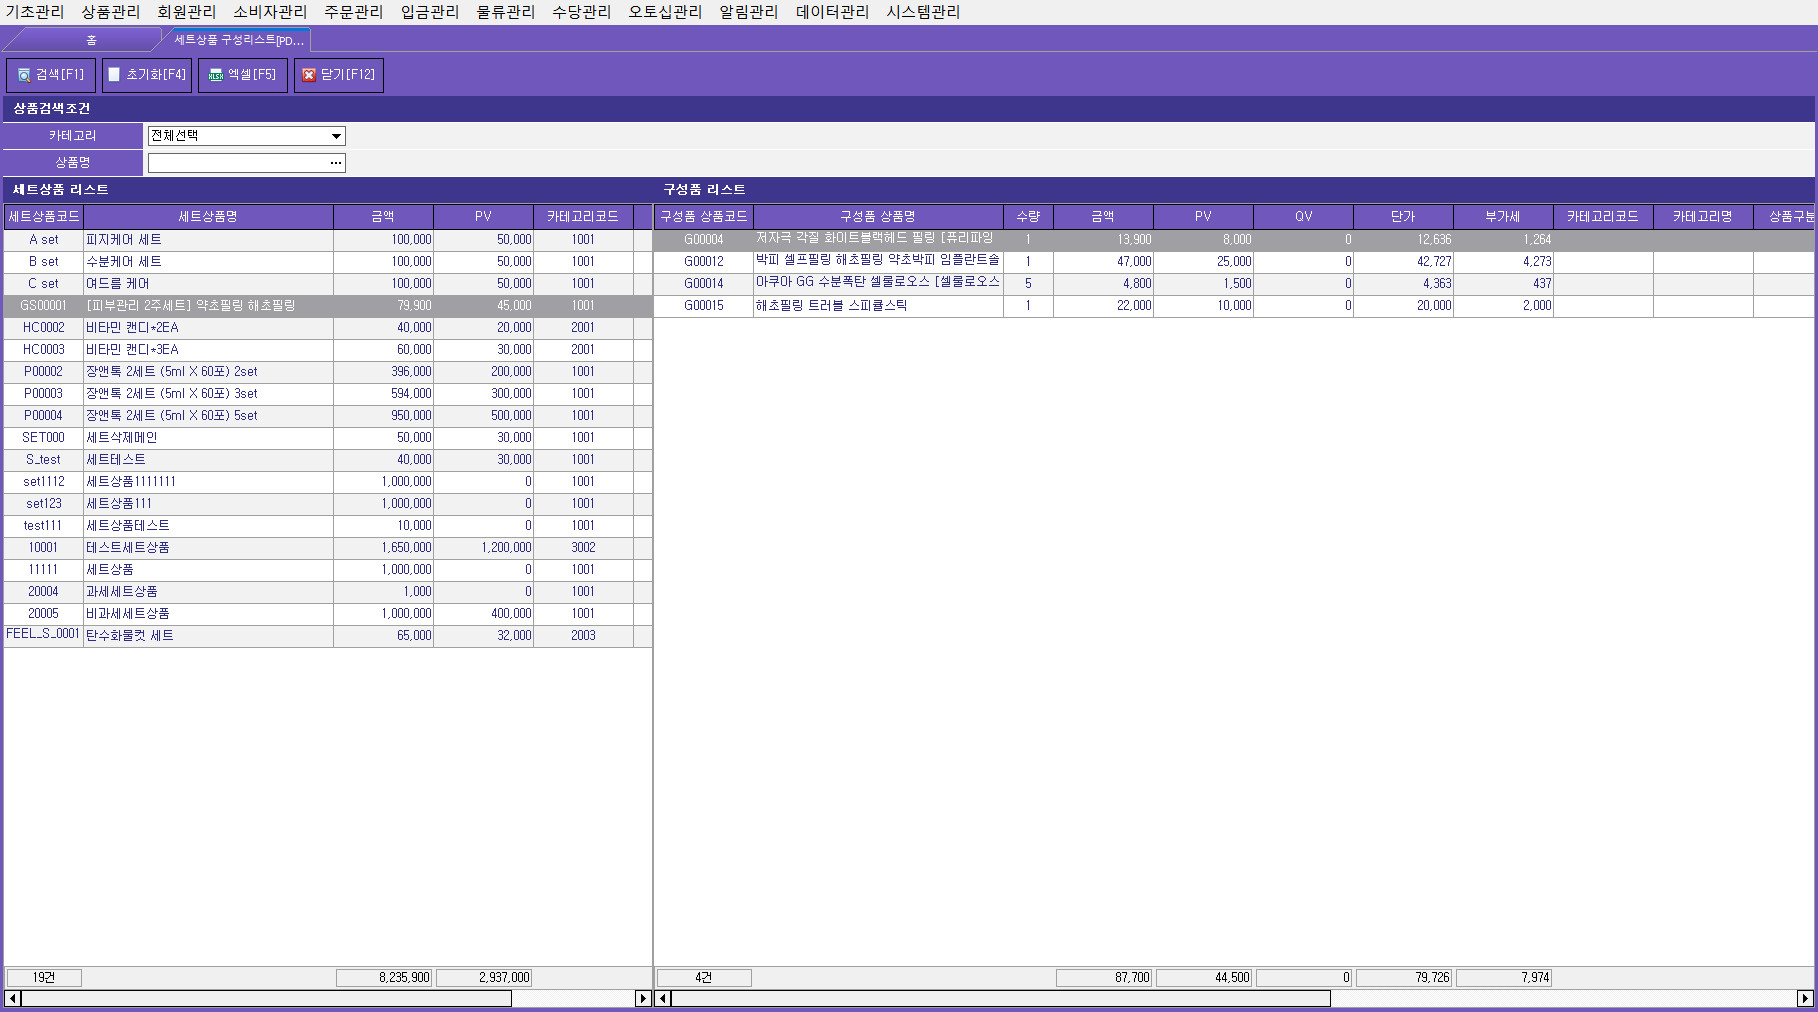Open the 카테고리 dropdown list
The height and width of the screenshot is (1012, 1818).
(336, 136)
